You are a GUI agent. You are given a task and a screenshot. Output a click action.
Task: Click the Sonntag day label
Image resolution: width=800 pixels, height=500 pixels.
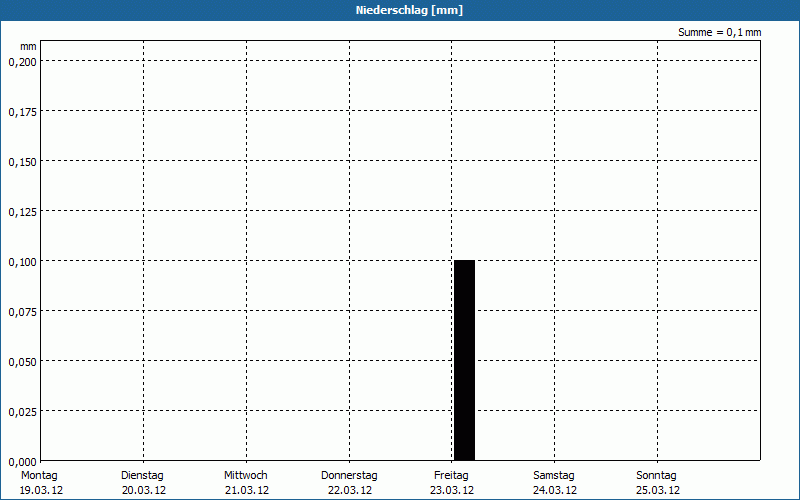656,476
